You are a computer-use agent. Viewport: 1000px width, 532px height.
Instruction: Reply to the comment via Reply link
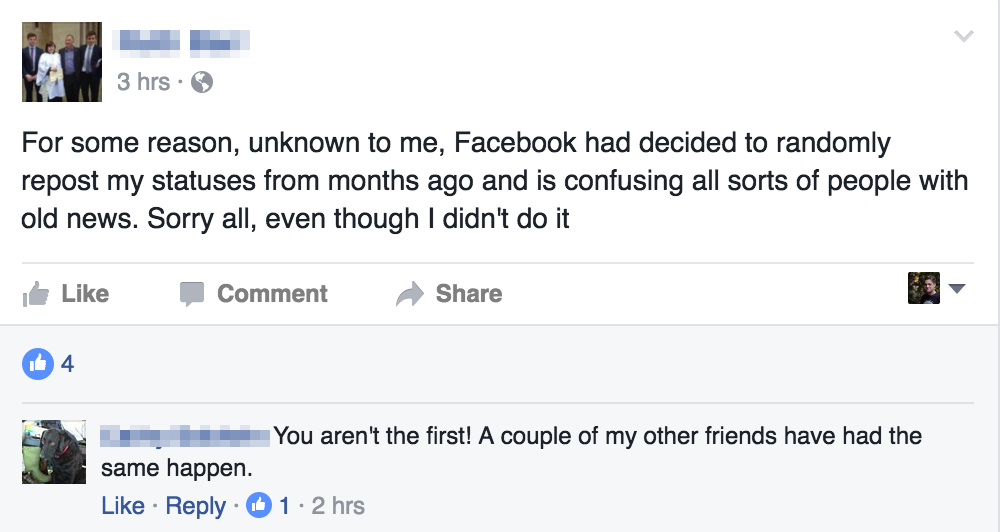point(195,506)
